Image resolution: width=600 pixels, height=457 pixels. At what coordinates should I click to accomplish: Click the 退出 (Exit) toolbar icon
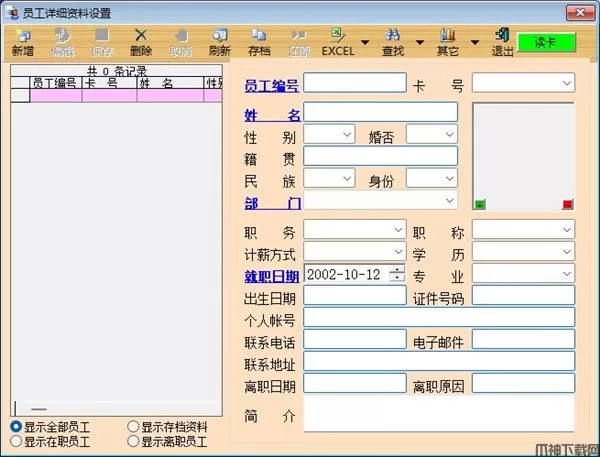[x=503, y=37]
